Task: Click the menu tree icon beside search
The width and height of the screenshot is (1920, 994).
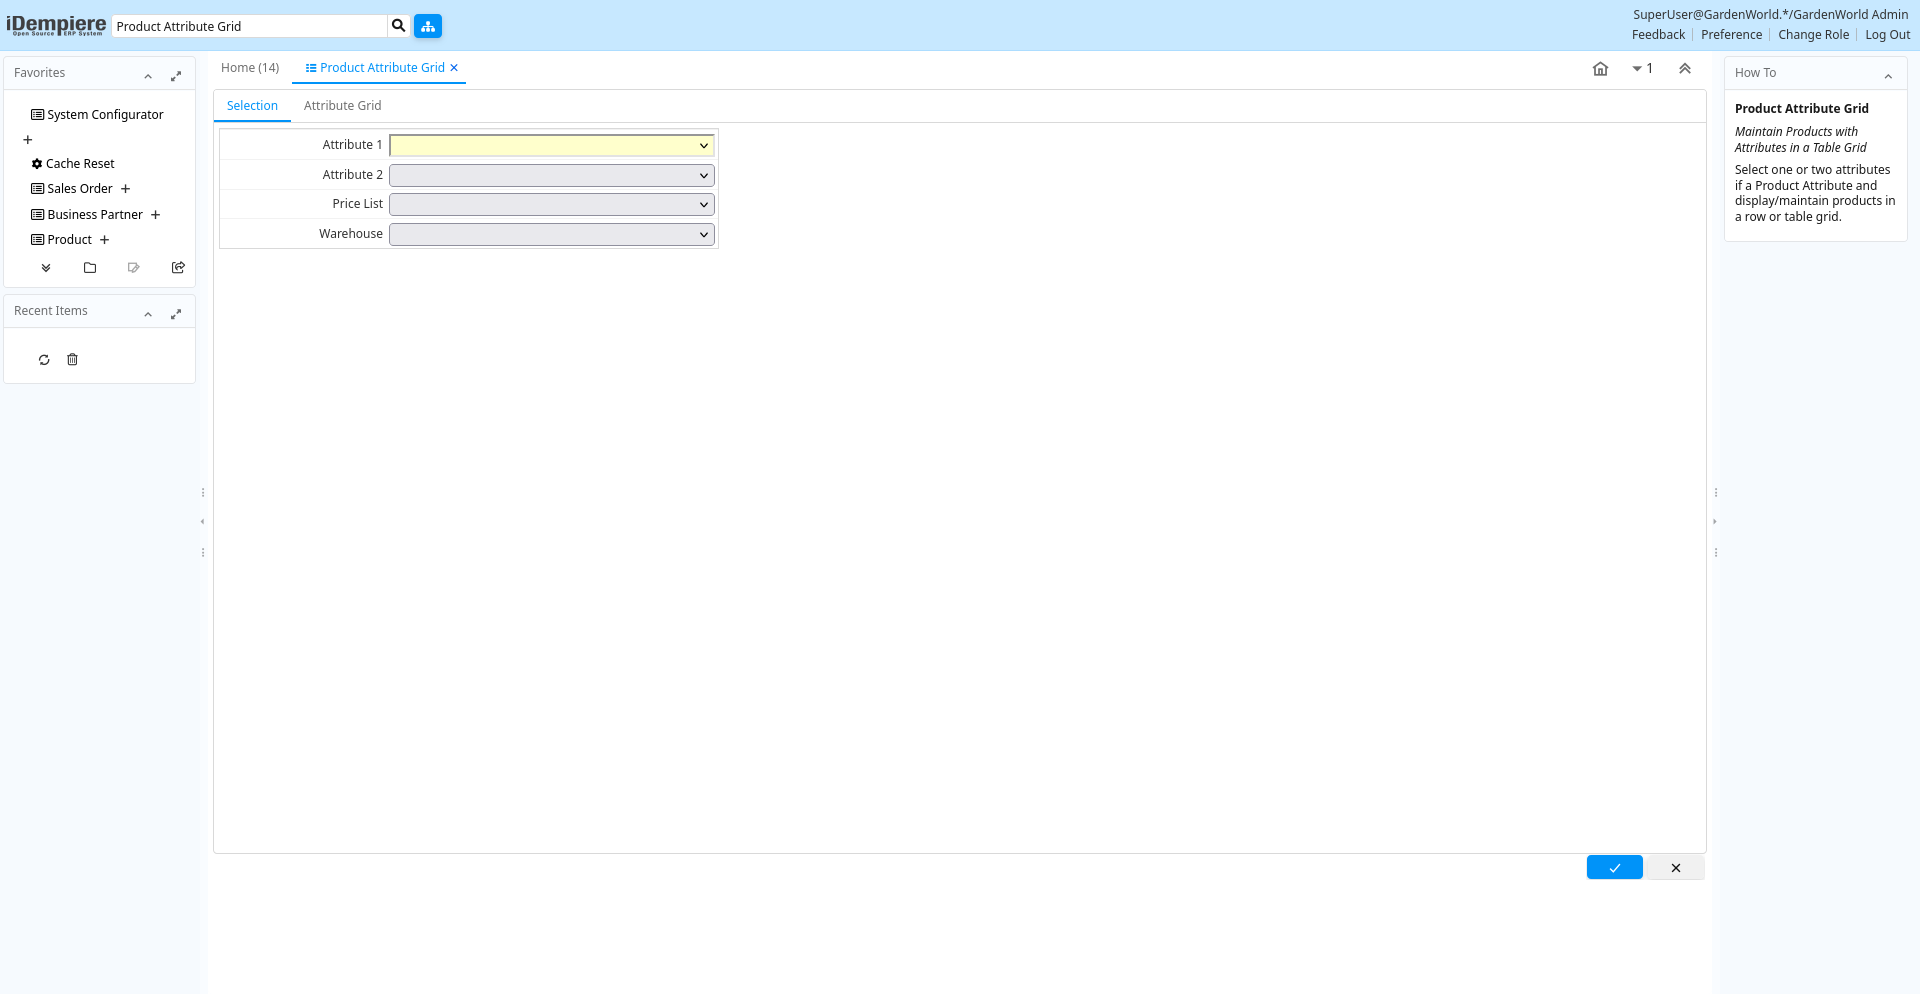Action: pyautogui.click(x=428, y=26)
